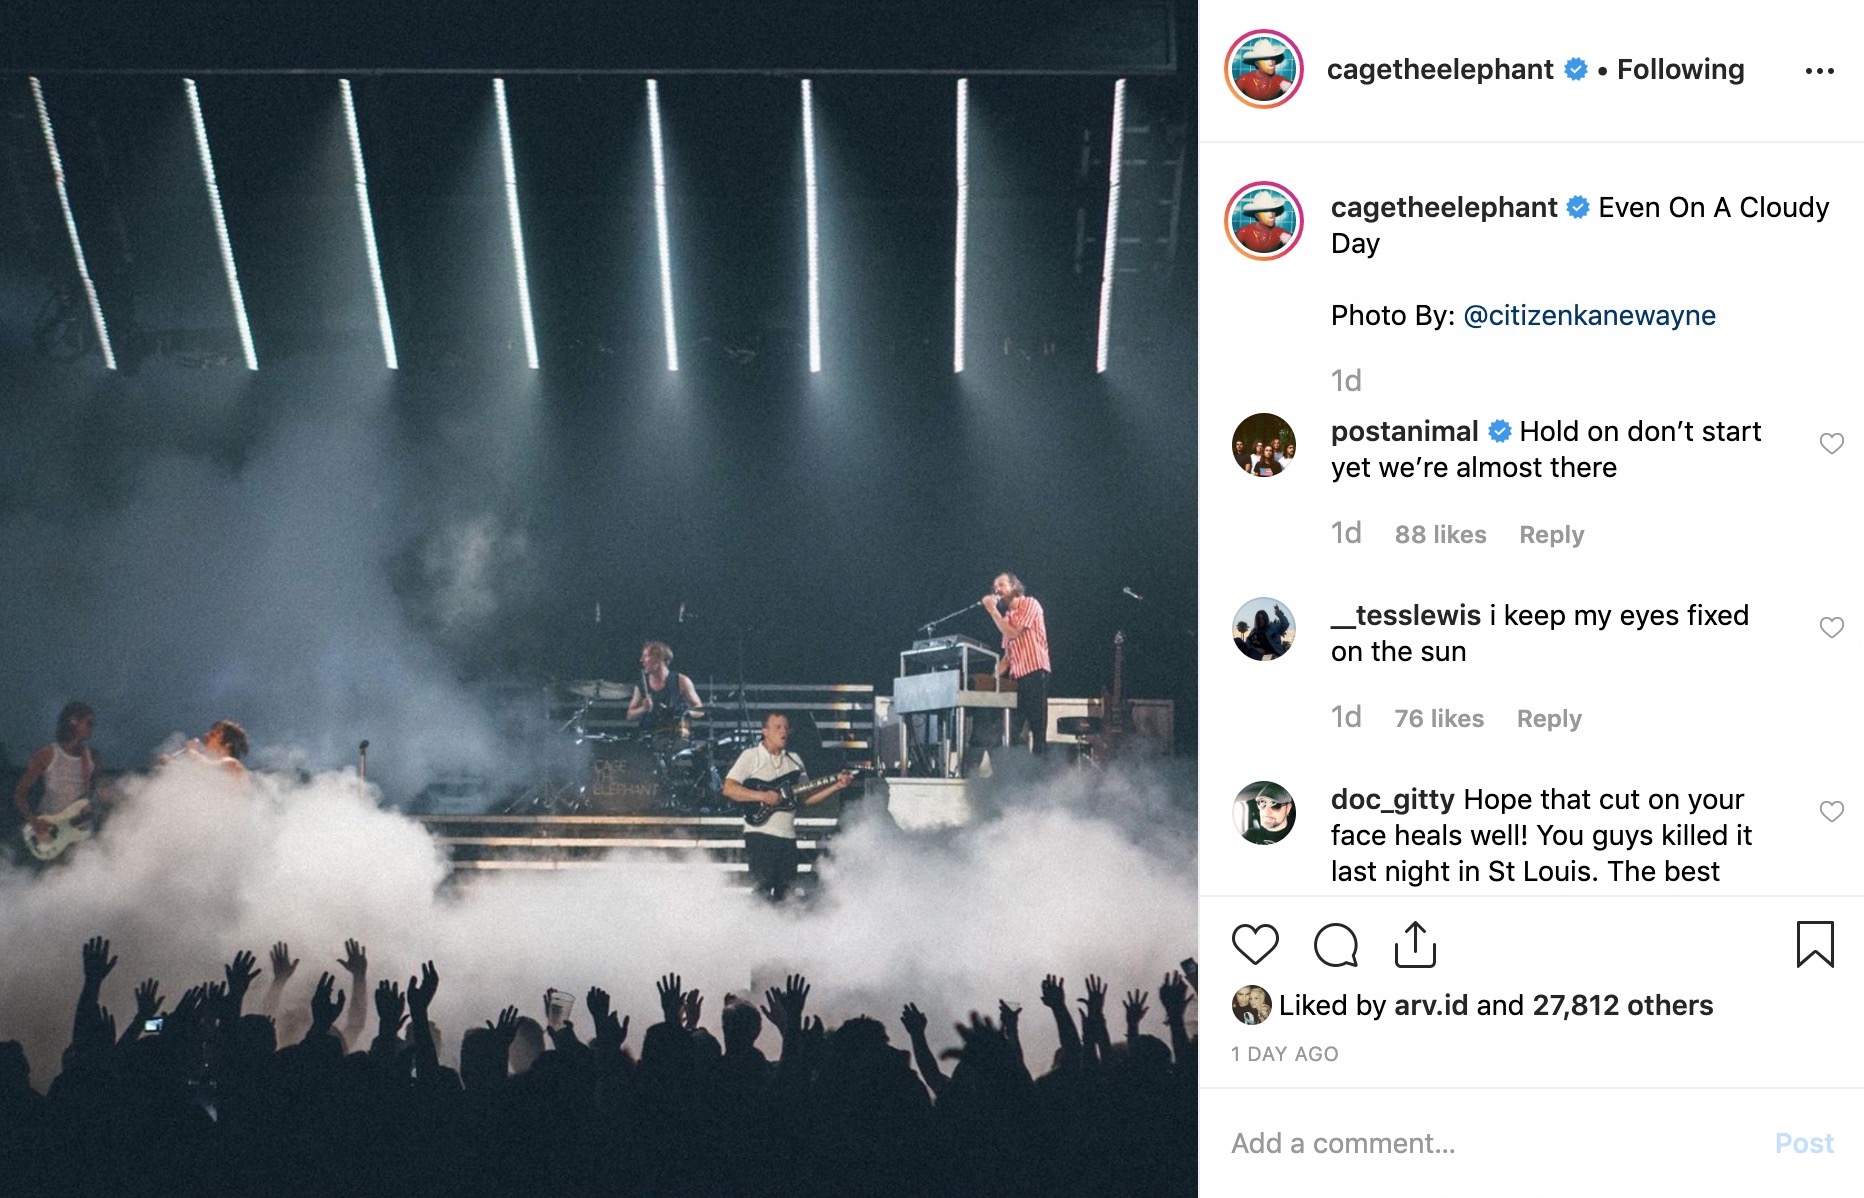Open comments with the speech bubble icon
Viewport: 1864px width, 1198px height.
point(1336,945)
